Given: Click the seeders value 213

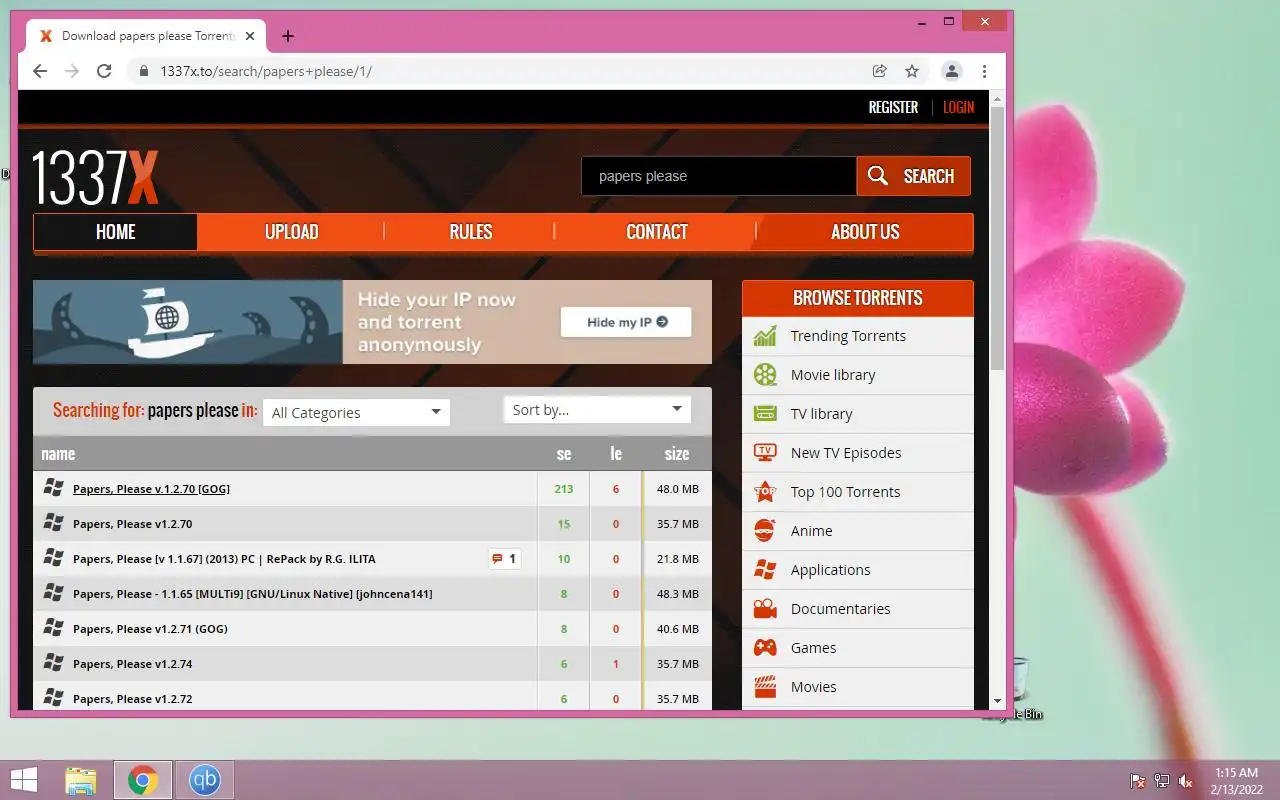Looking at the screenshot, I should [x=563, y=489].
